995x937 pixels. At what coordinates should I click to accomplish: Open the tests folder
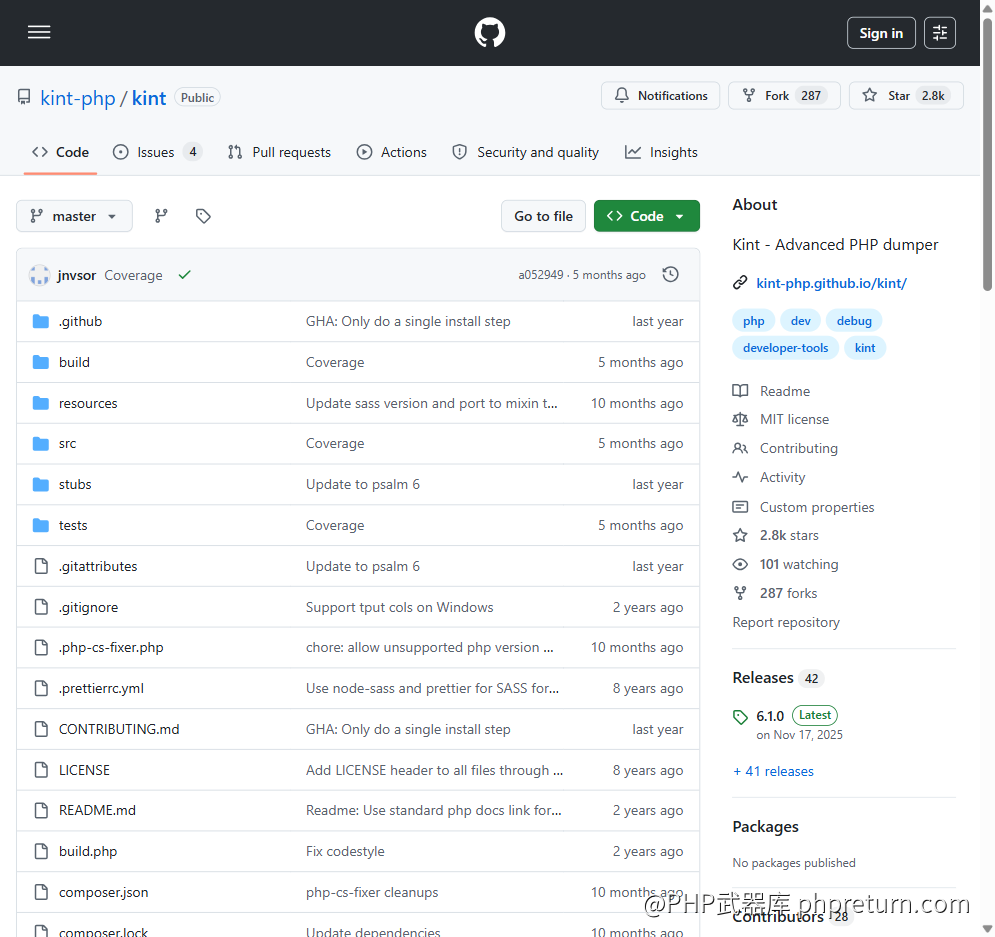point(73,525)
